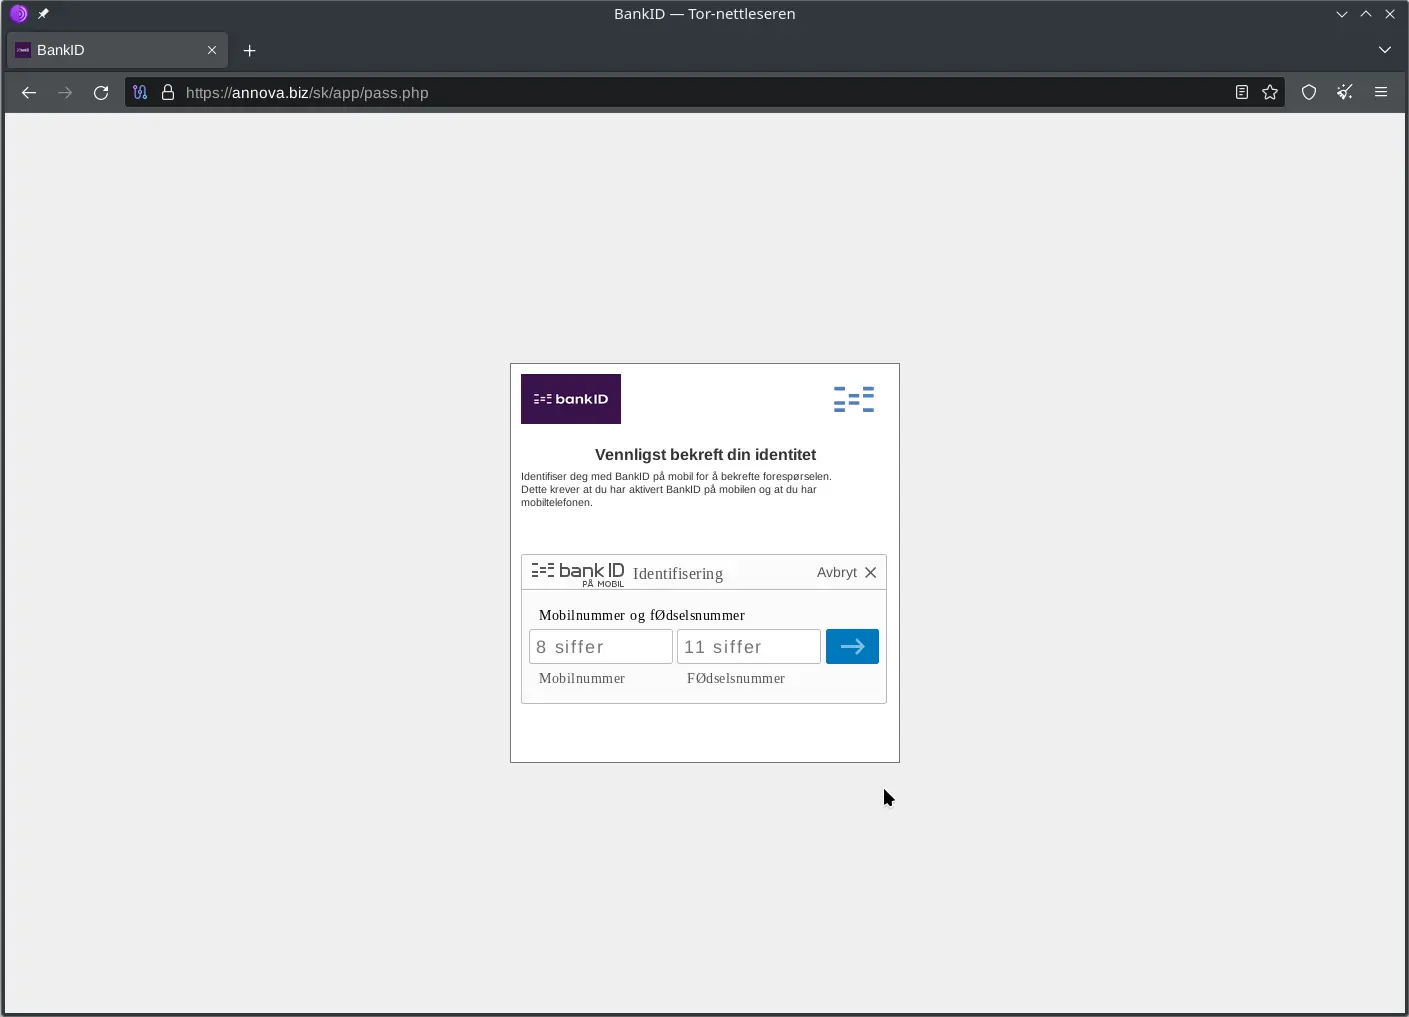Focus the 8 siffer Mobilnummer field
Viewport: 1409px width, 1017px height.
tap(601, 647)
